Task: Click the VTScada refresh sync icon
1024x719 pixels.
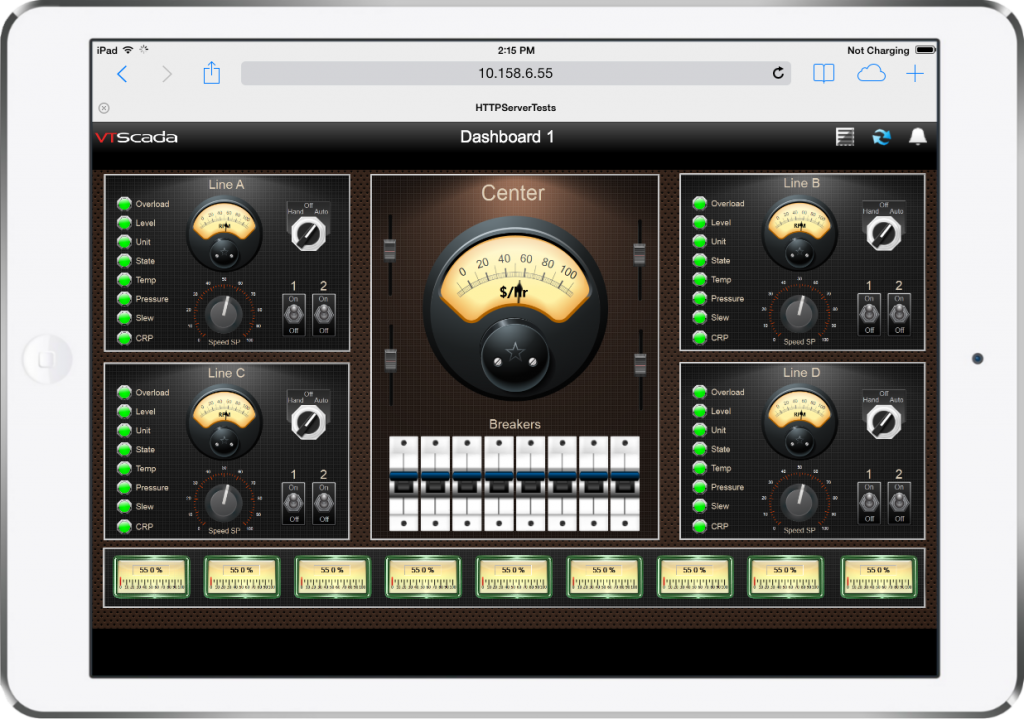Action: [881, 137]
